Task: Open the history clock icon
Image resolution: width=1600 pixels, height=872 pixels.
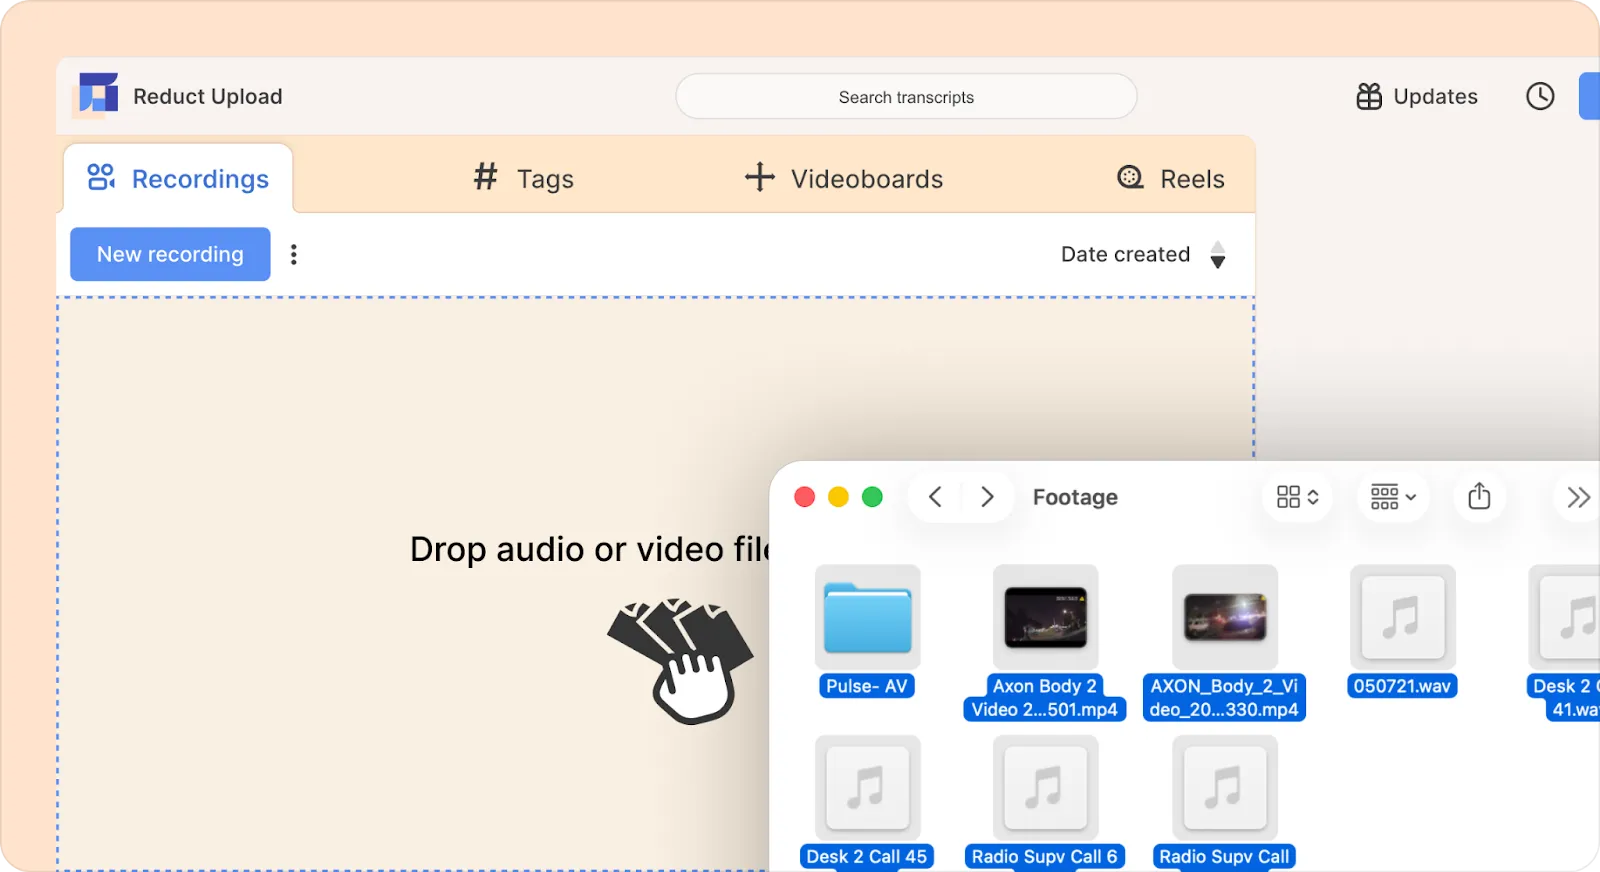Action: (x=1540, y=96)
